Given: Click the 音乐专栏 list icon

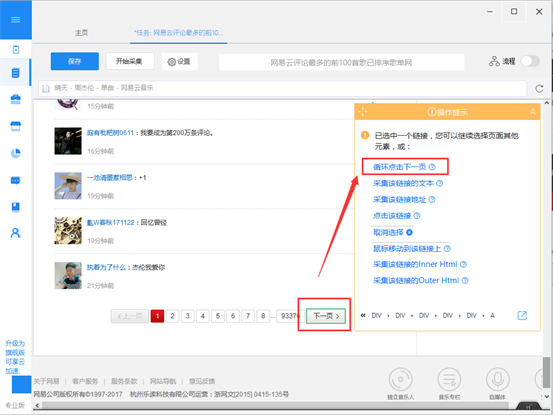Looking at the screenshot, I should (449, 379).
